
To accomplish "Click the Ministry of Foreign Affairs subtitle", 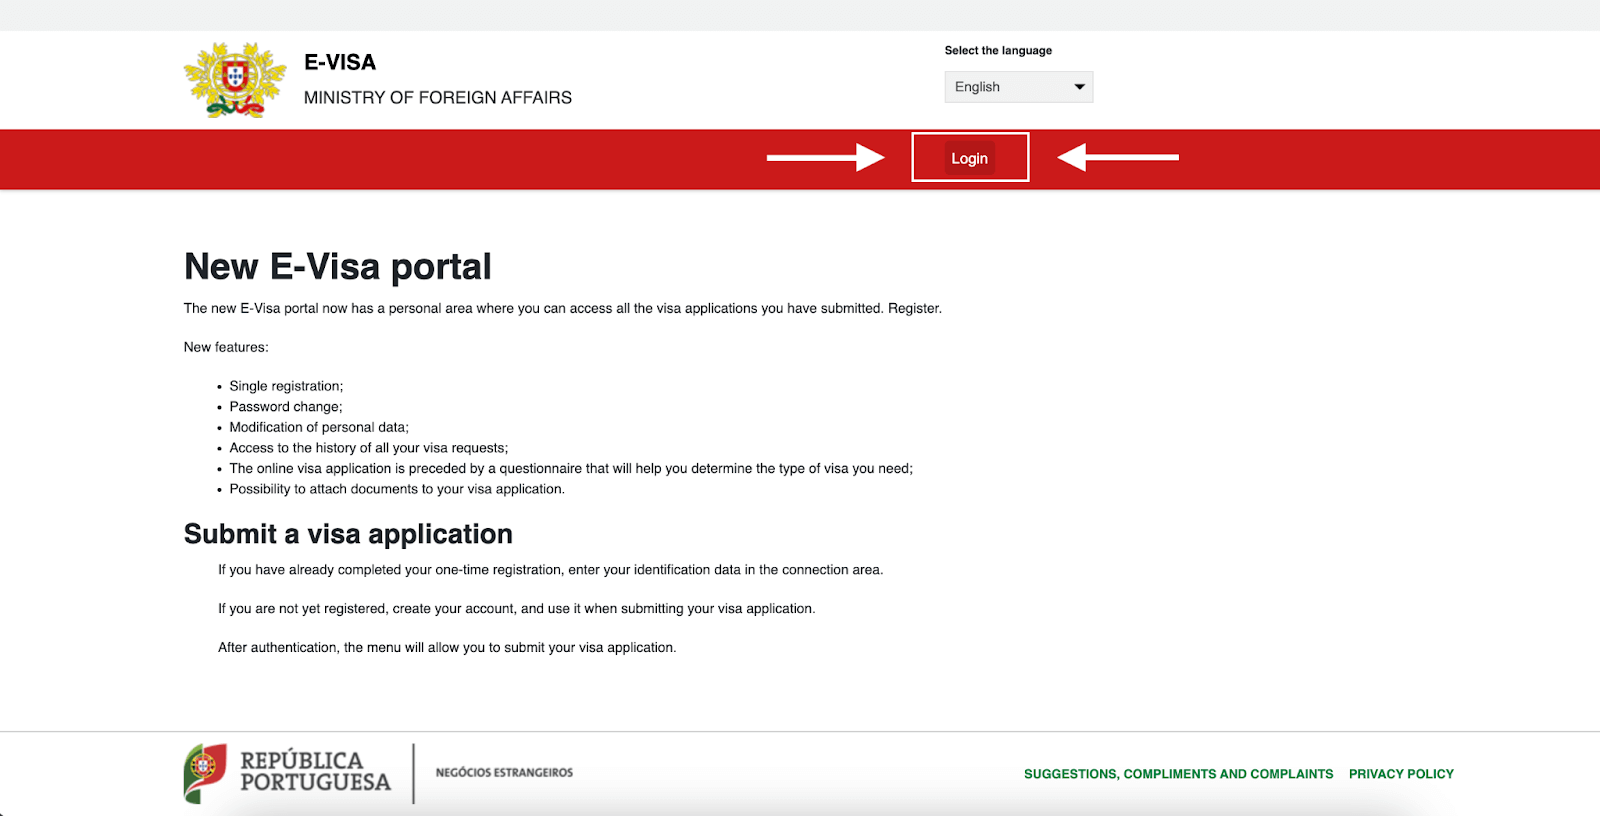I will tap(437, 98).
